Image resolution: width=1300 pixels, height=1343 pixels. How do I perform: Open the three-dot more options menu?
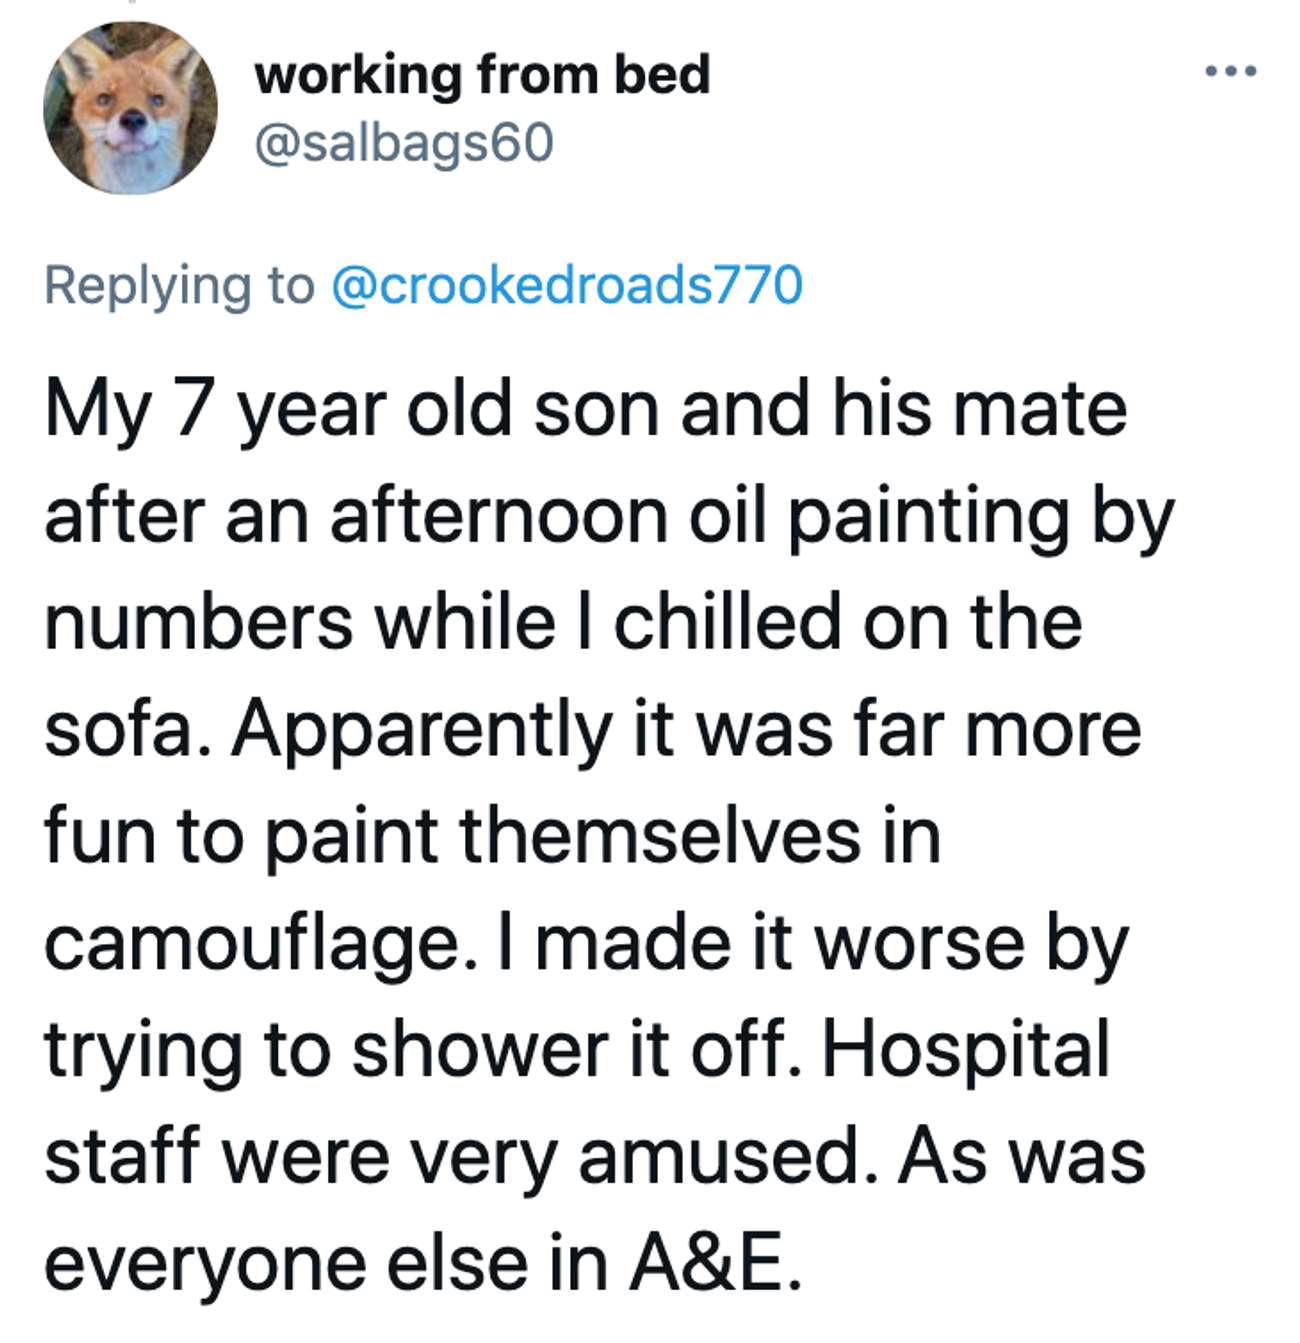point(1230,72)
